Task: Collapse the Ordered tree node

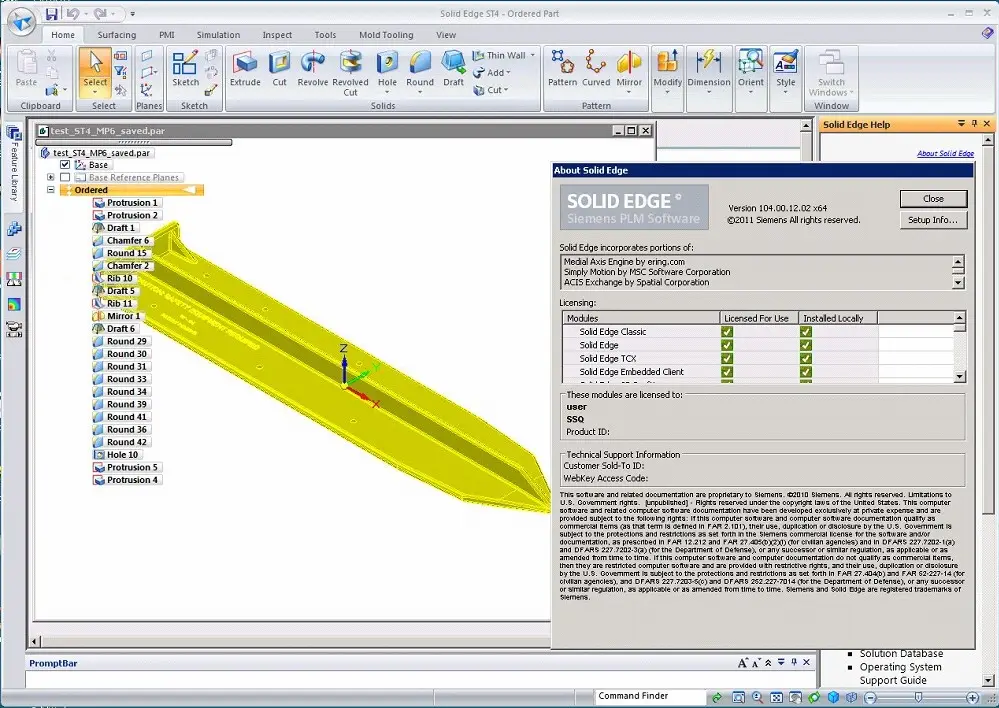Action: (x=51, y=190)
